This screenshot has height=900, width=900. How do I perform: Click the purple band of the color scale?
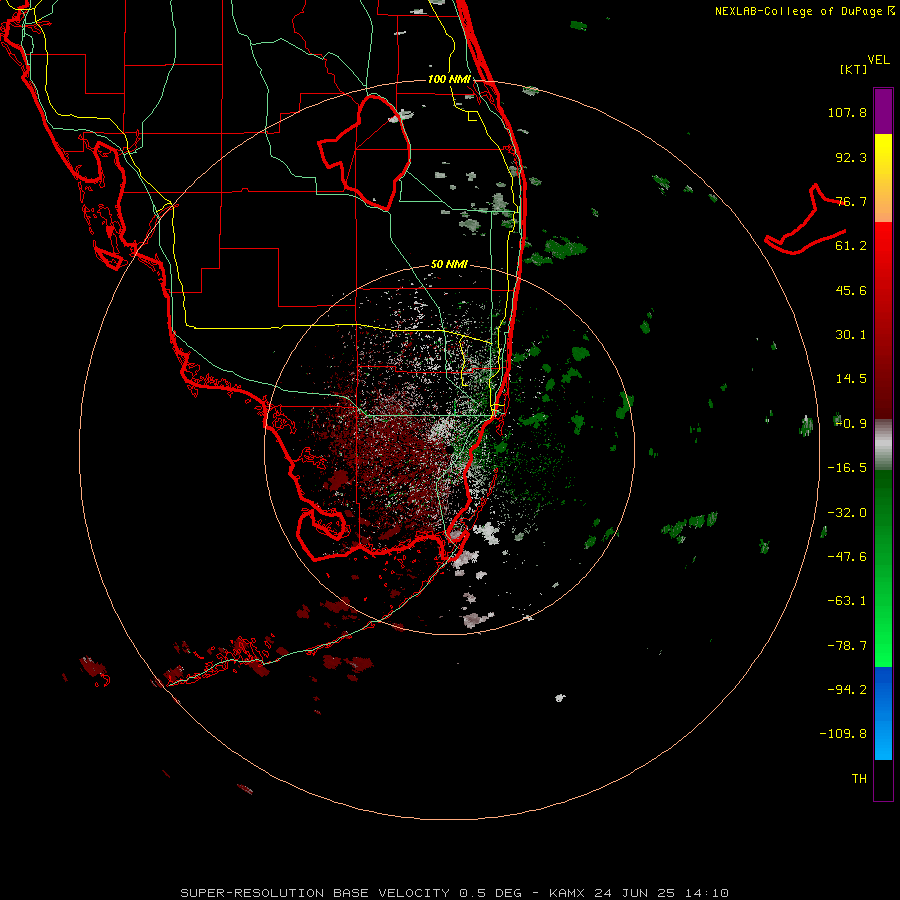pos(883,111)
